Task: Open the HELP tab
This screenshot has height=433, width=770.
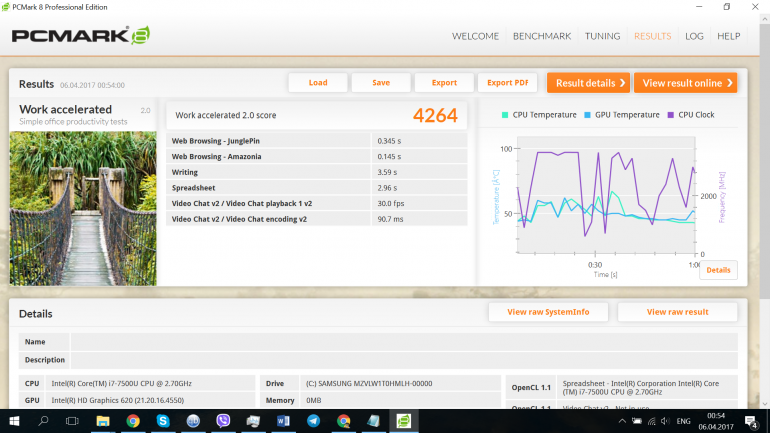Action: point(728,36)
